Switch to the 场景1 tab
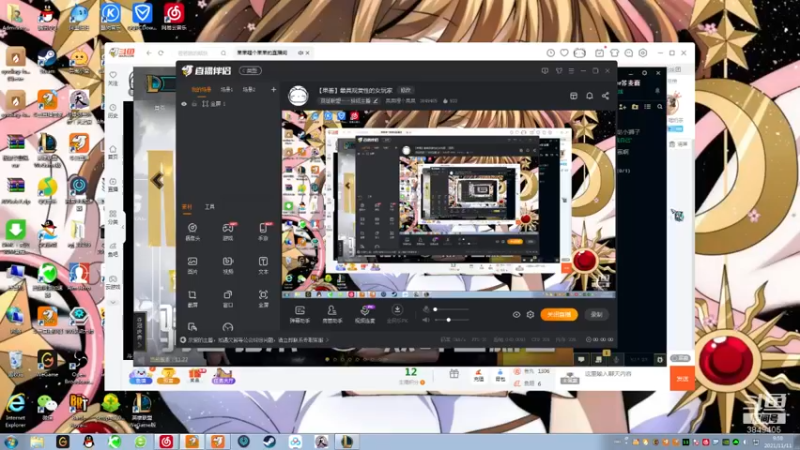 227,90
